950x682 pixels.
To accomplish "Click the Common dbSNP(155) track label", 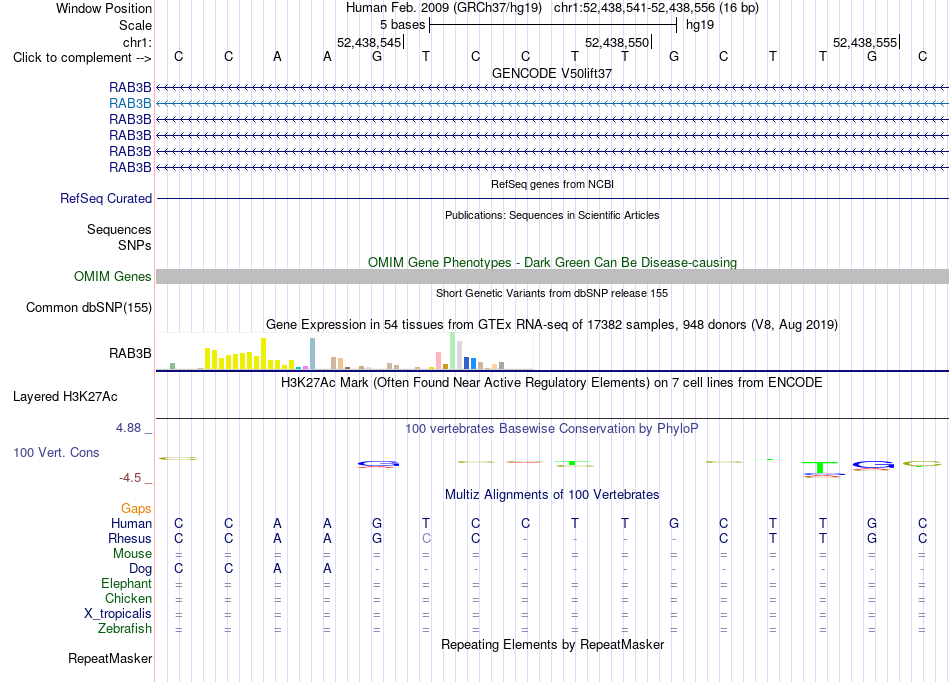I will pyautogui.click(x=89, y=308).
